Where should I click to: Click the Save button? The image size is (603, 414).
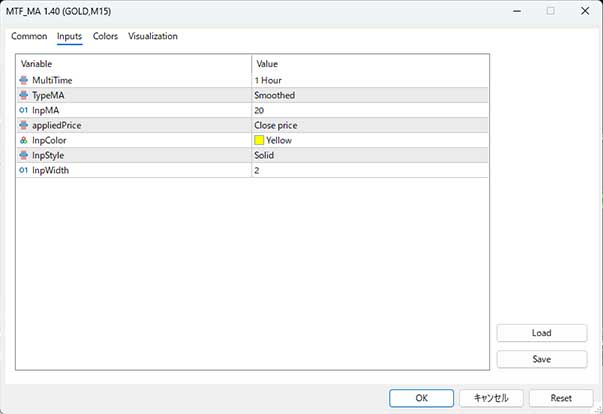[542, 359]
